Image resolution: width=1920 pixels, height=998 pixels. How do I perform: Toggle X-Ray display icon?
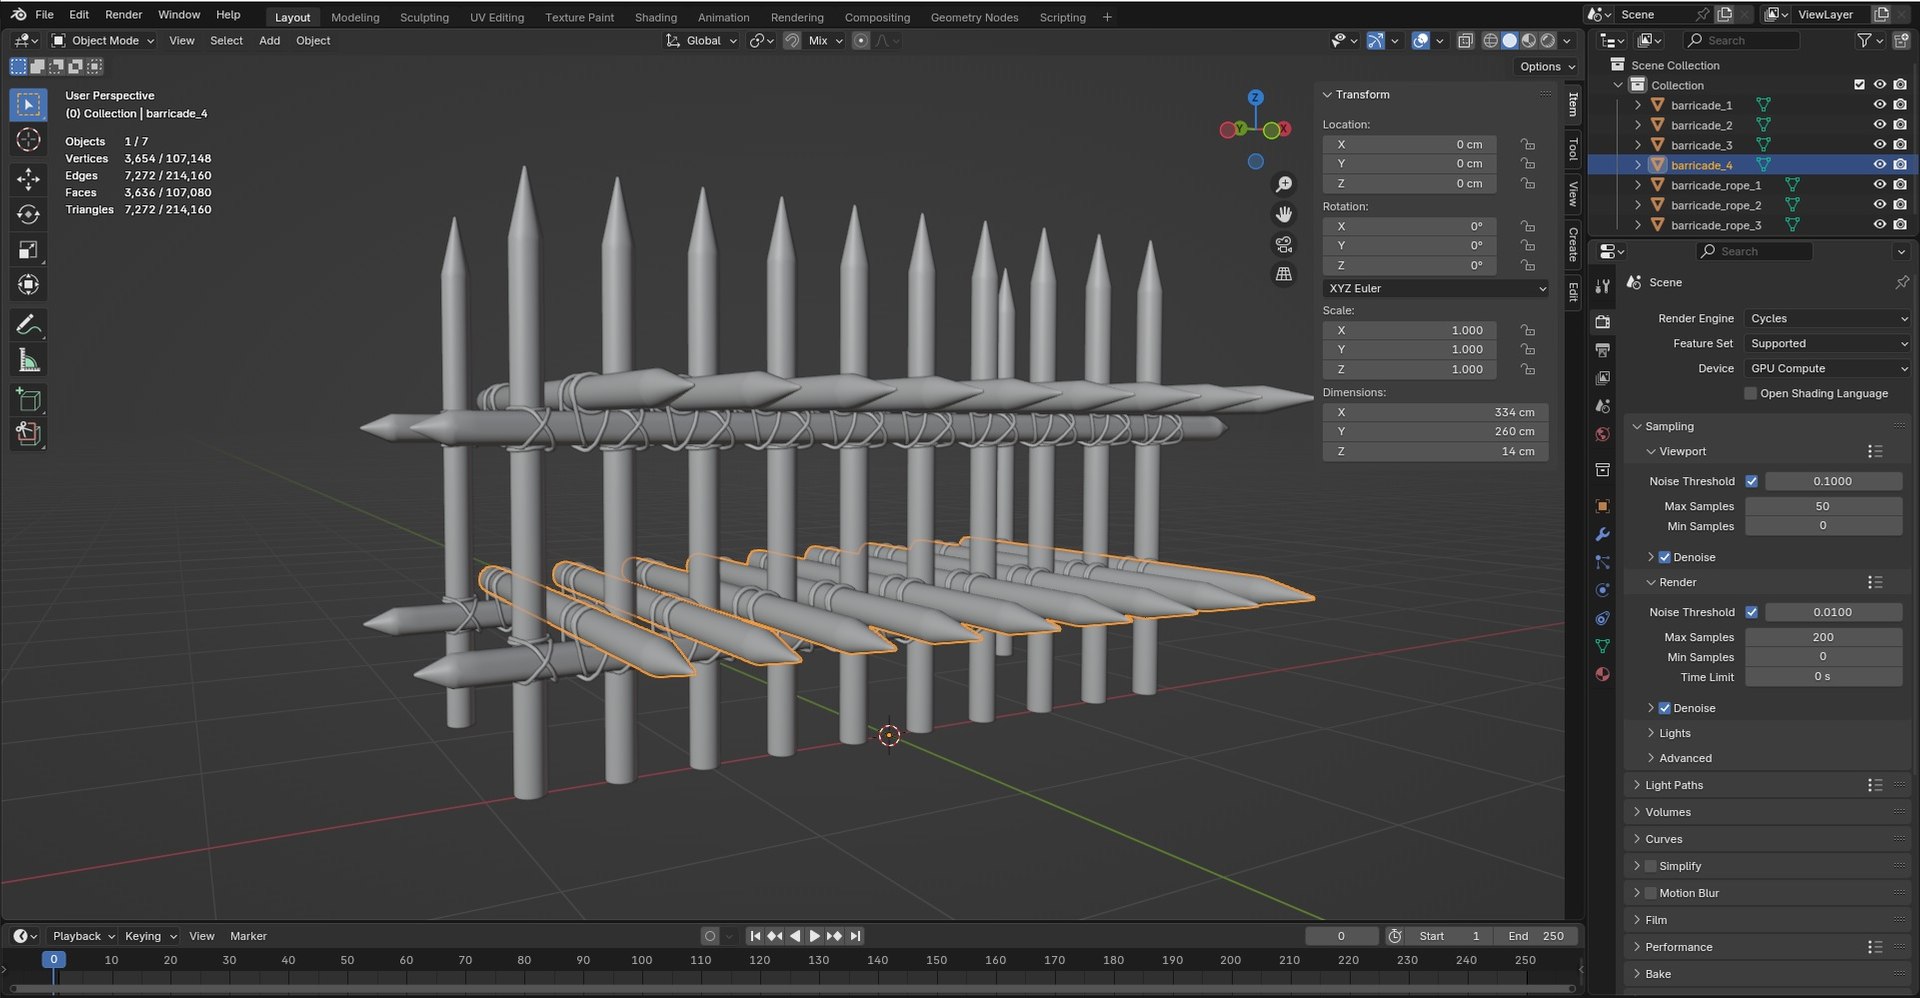point(1465,41)
